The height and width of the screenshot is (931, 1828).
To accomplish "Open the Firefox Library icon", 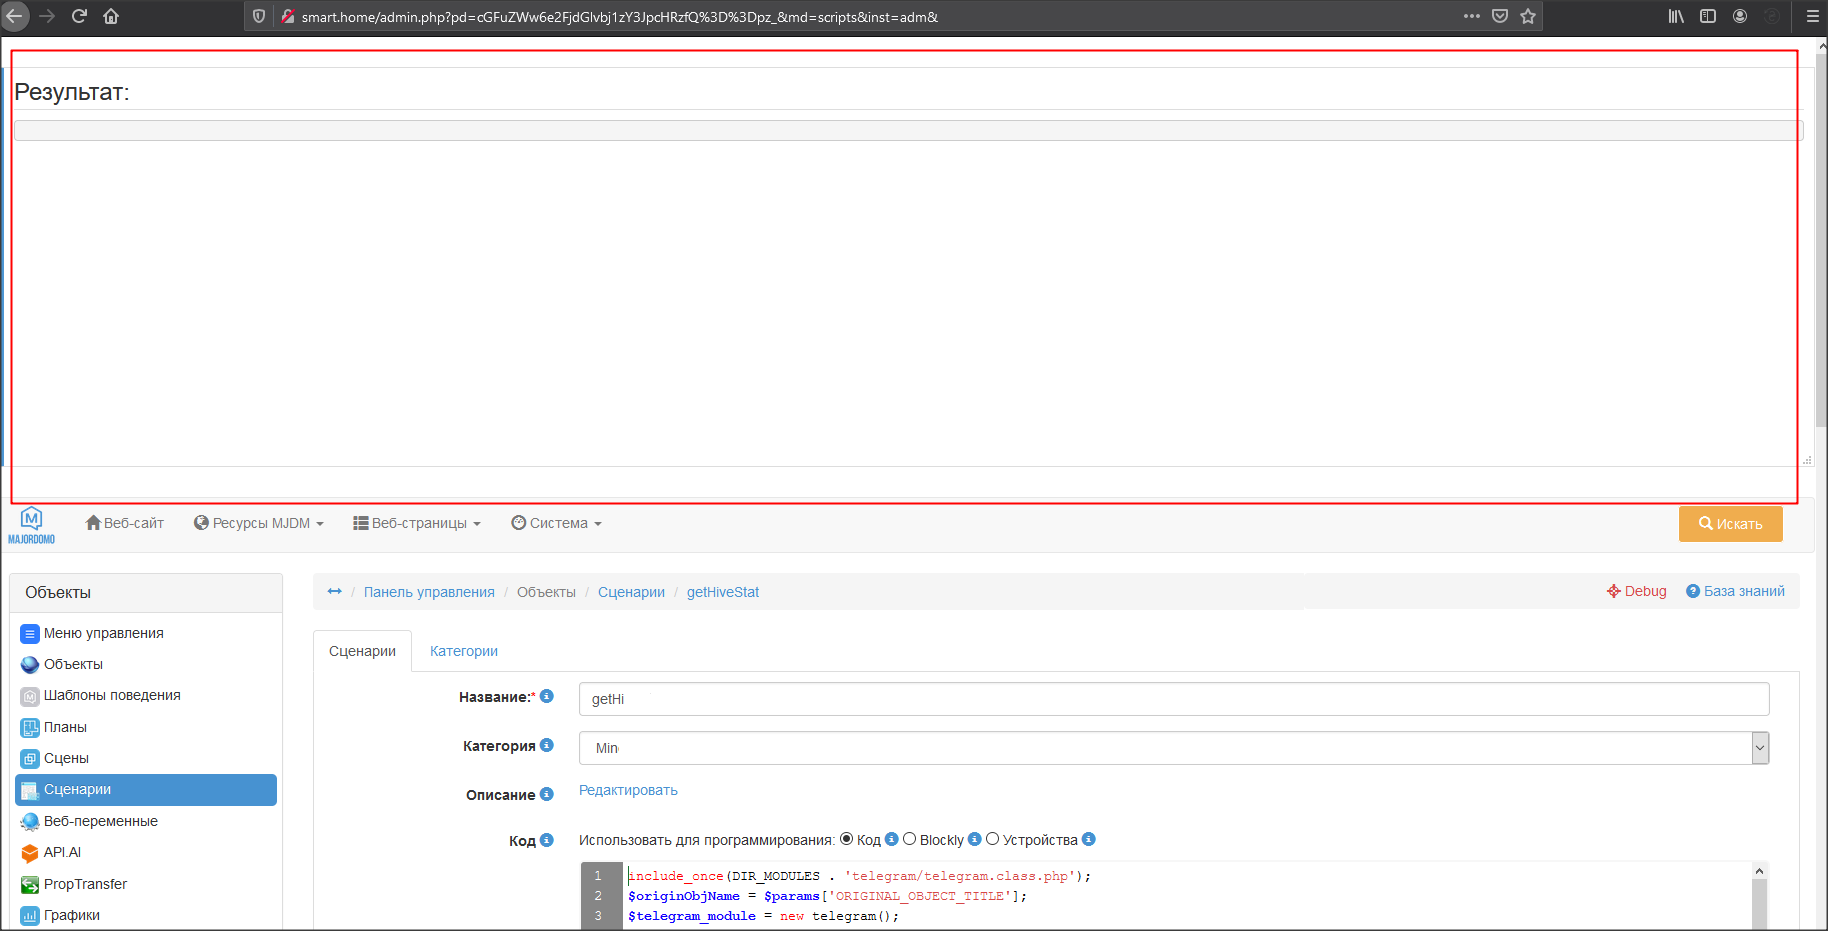I will [x=1676, y=16].
